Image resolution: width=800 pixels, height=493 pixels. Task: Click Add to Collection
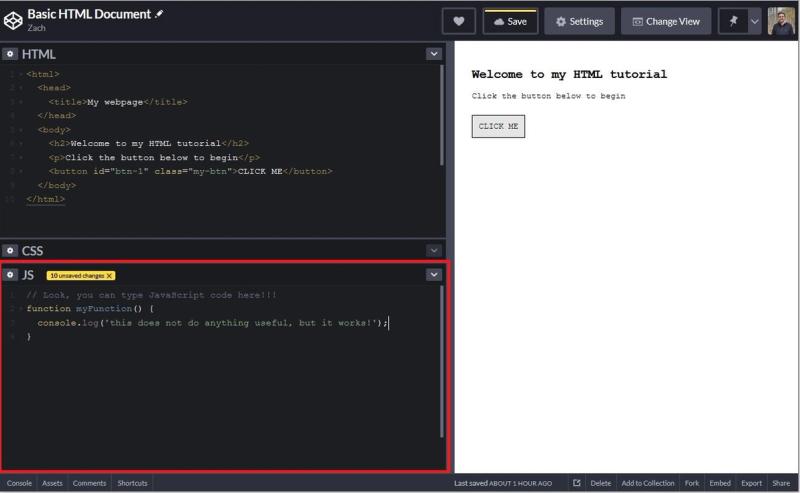[x=647, y=483]
